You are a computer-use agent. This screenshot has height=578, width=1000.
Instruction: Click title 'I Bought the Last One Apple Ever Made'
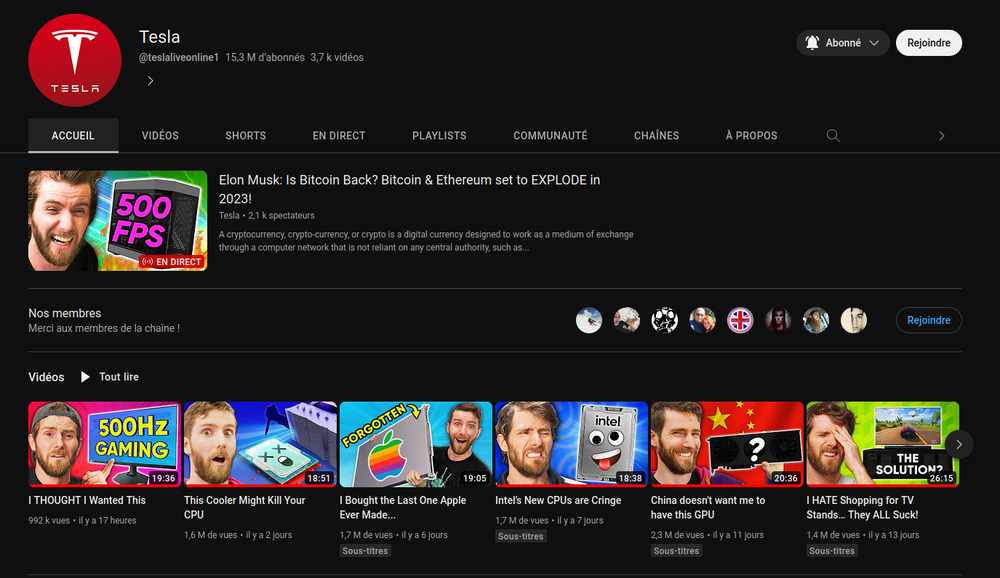coord(403,507)
